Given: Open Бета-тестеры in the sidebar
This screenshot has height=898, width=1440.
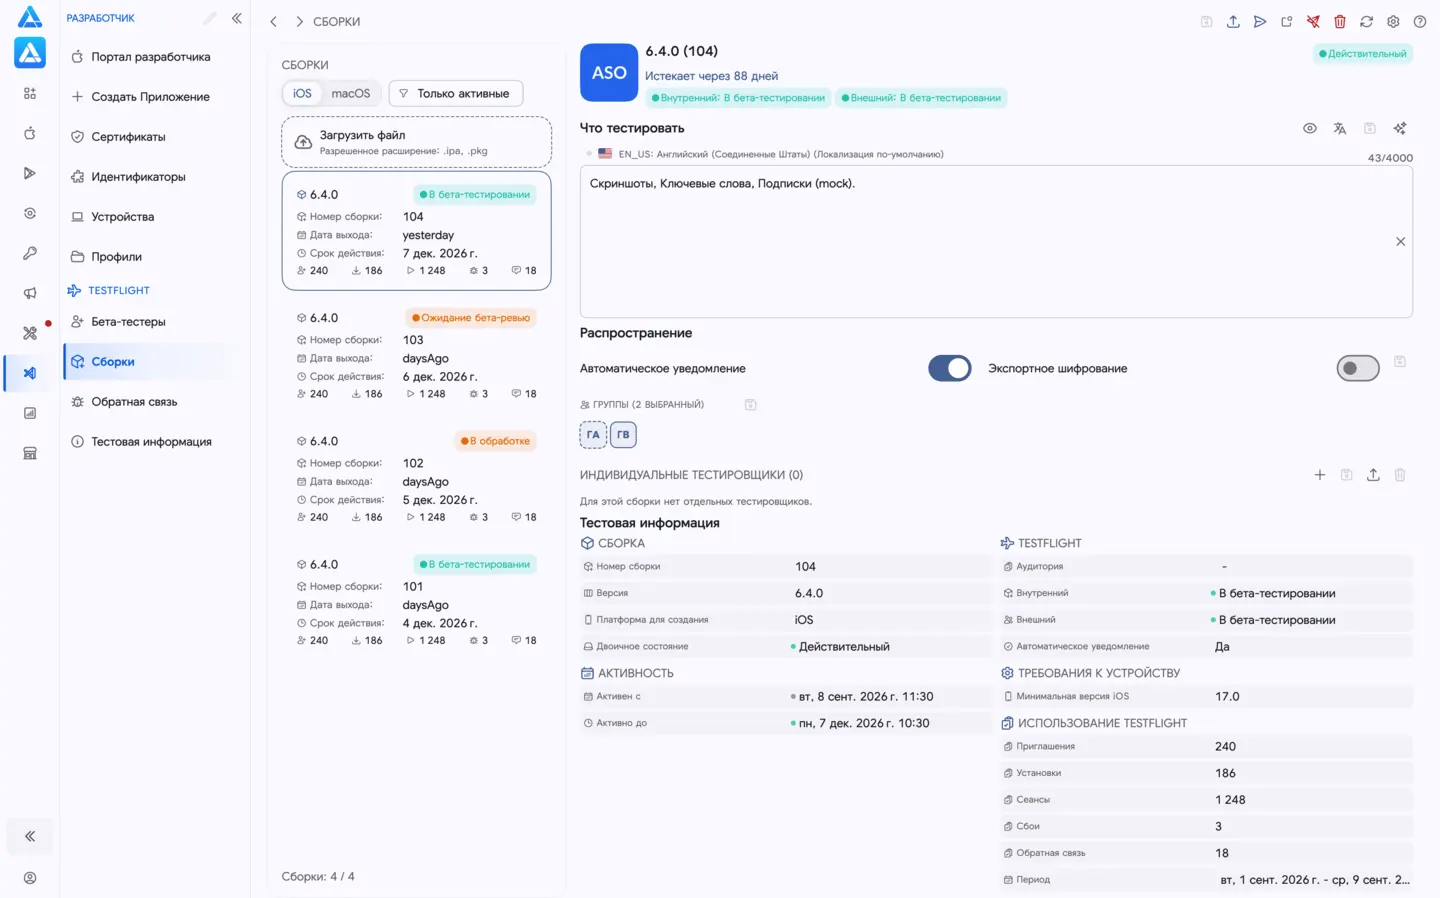Looking at the screenshot, I should pyautogui.click(x=151, y=322).
